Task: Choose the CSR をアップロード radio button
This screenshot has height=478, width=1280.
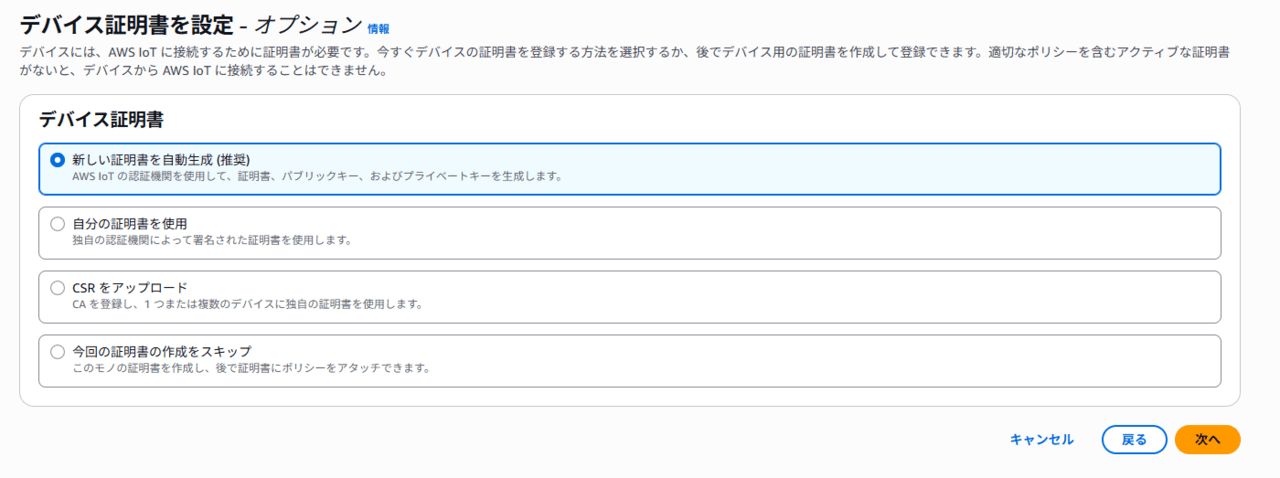Action: 58,288
